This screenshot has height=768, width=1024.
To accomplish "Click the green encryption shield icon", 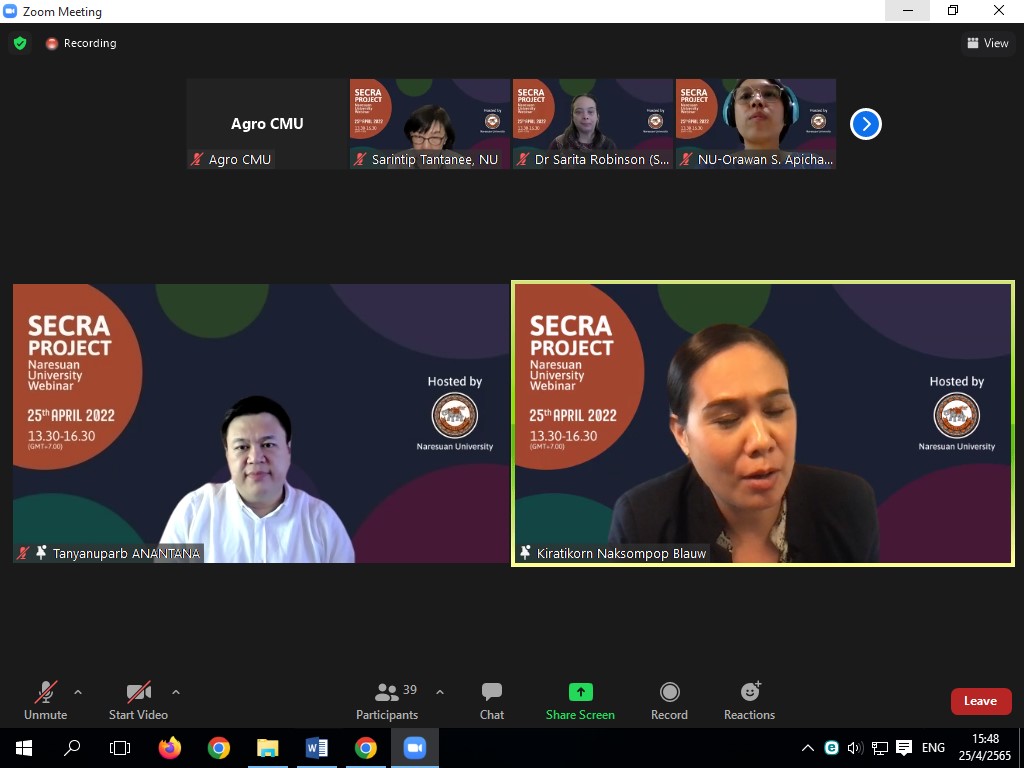I will 20,43.
